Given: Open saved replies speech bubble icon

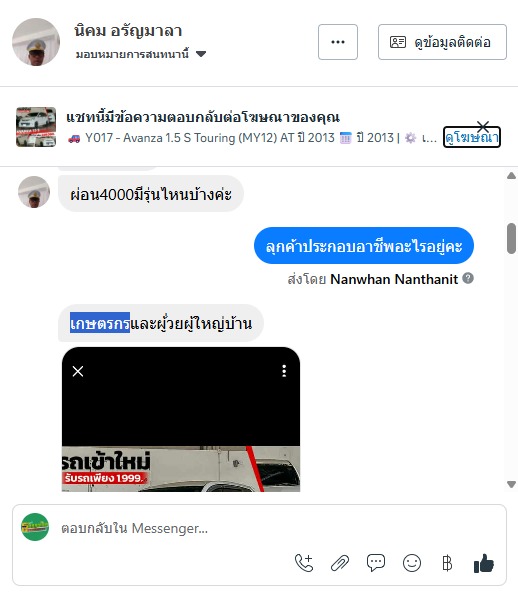Looking at the screenshot, I should click(375, 563).
